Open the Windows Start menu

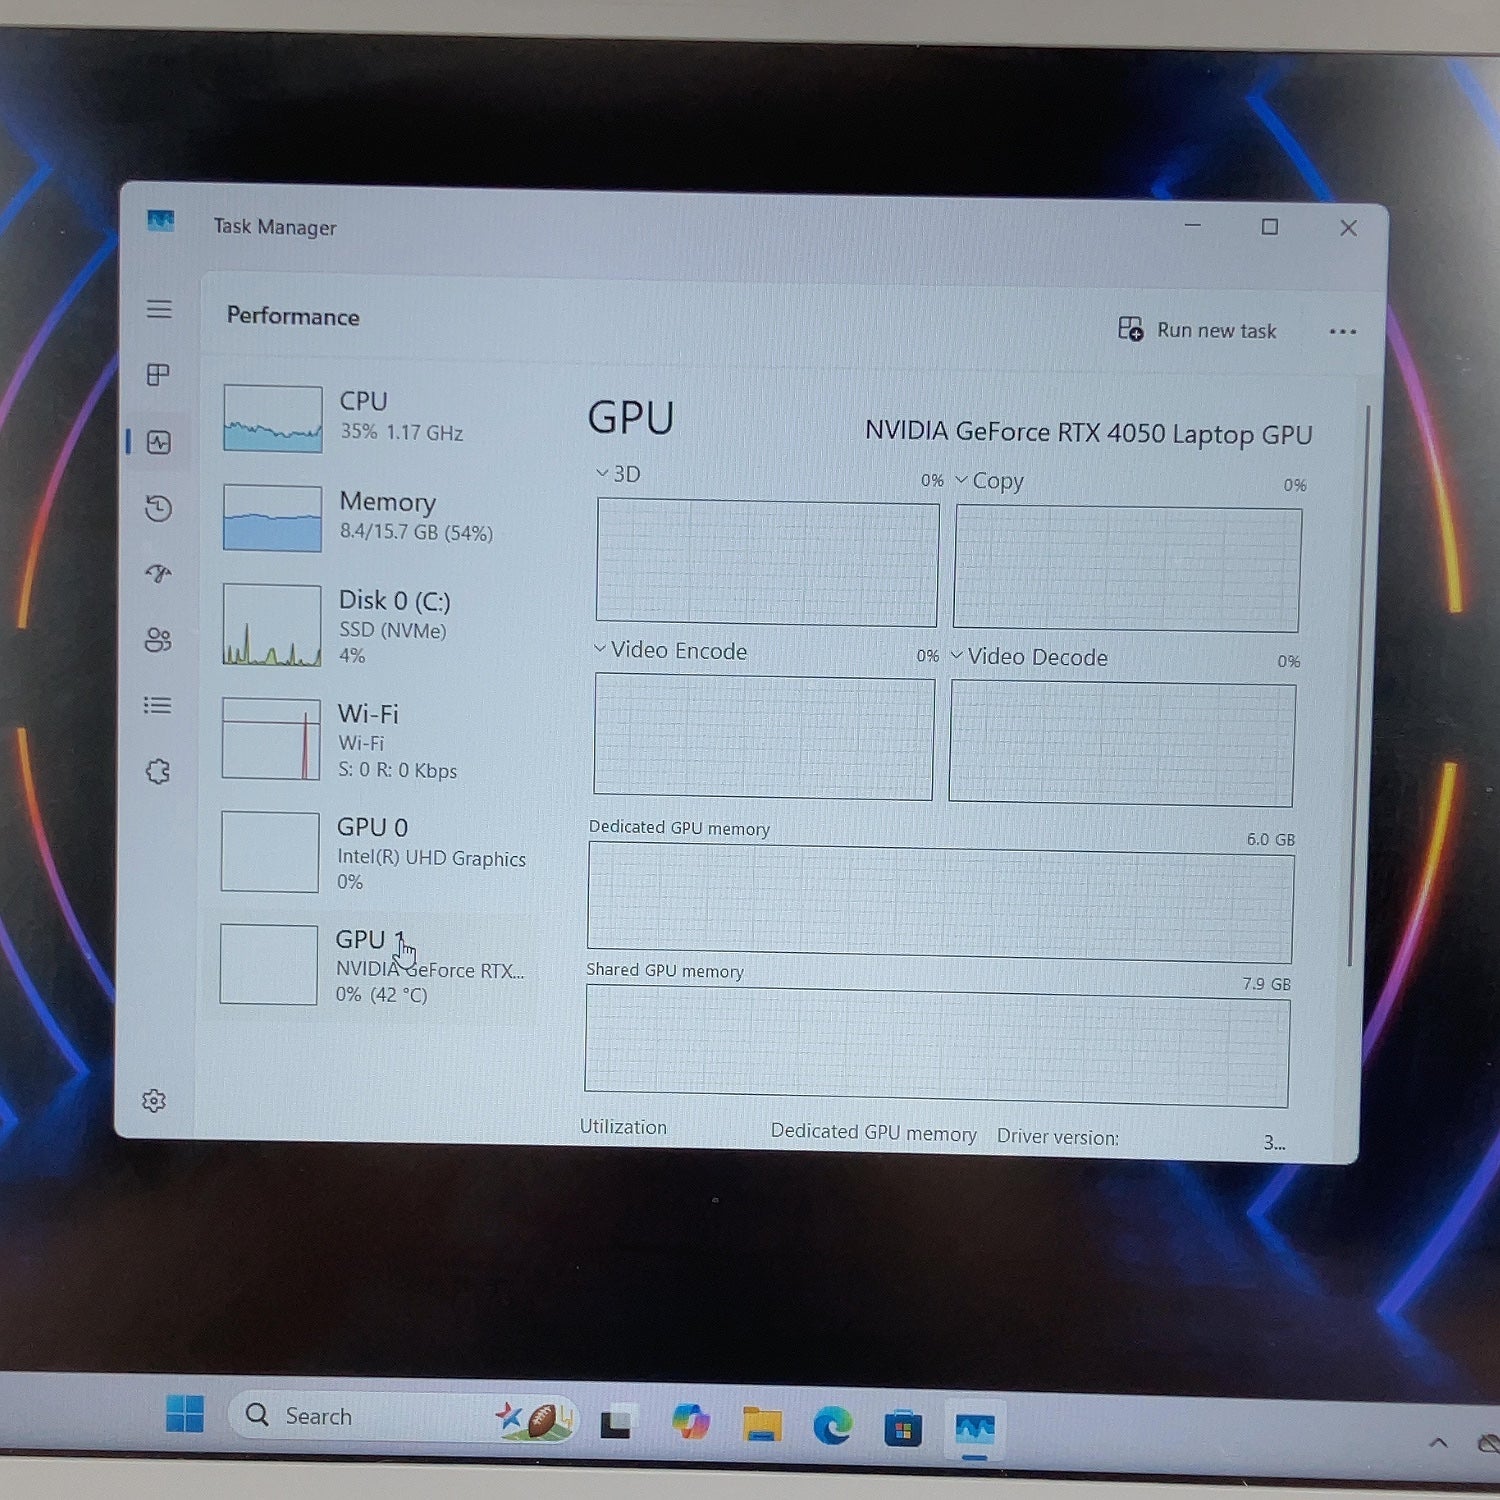point(184,1413)
